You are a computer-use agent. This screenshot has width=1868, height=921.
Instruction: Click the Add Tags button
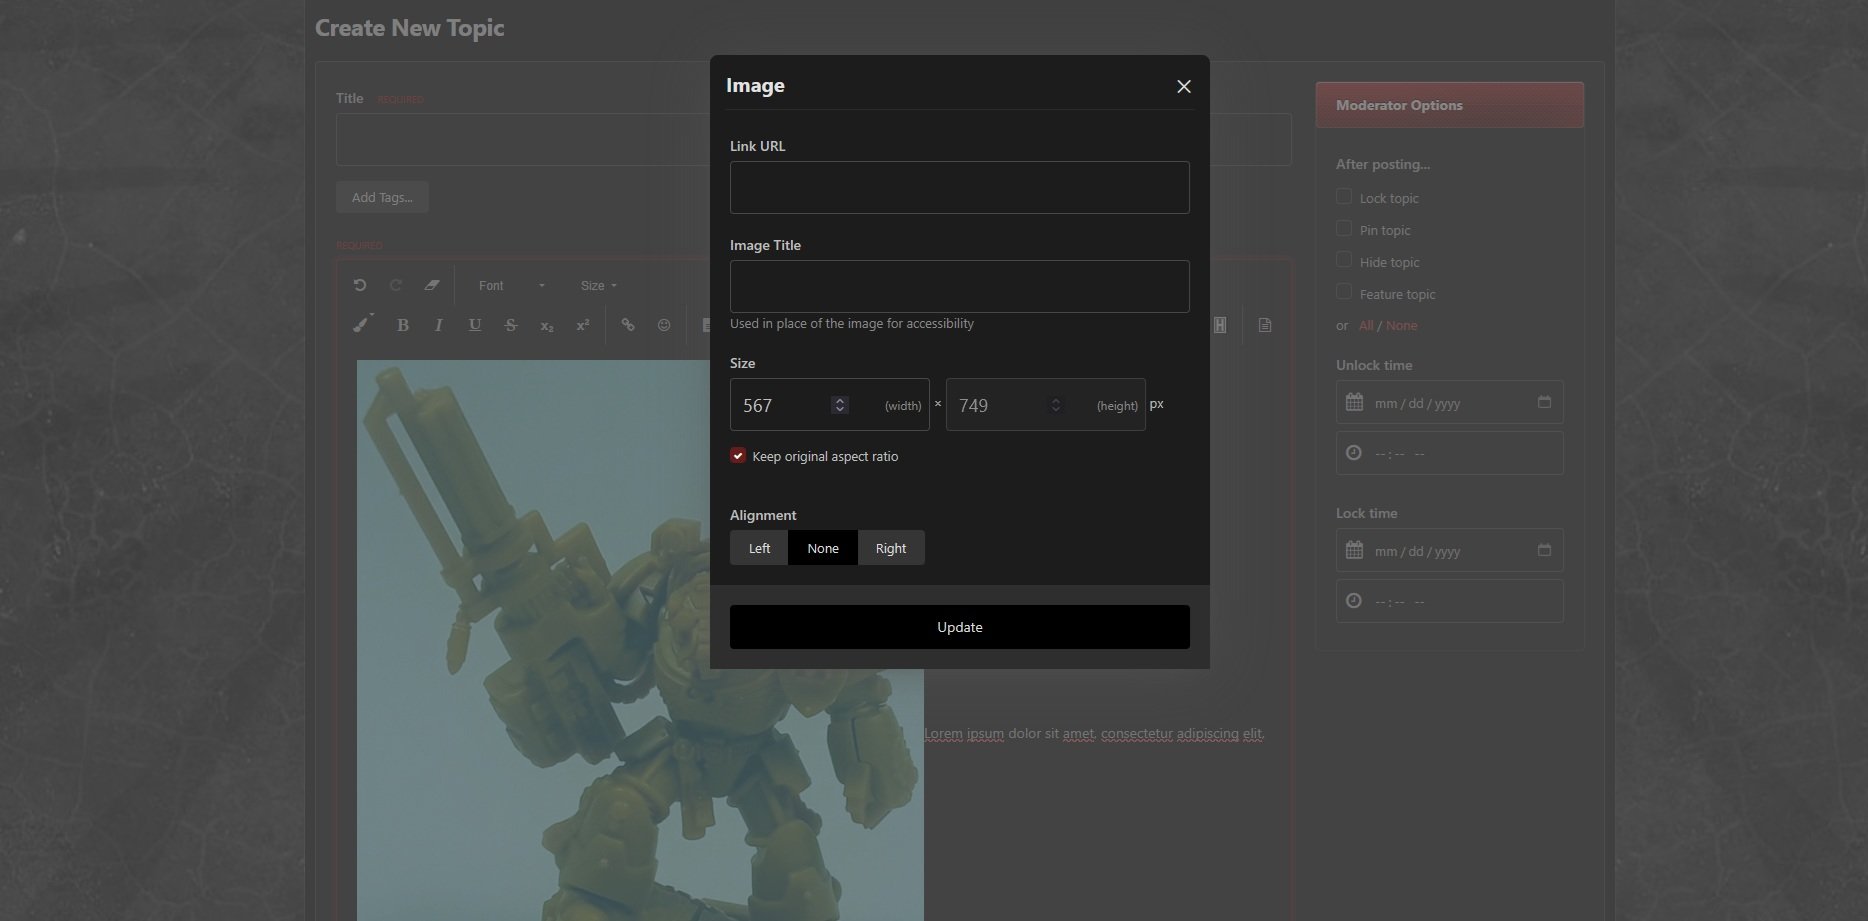(x=382, y=197)
